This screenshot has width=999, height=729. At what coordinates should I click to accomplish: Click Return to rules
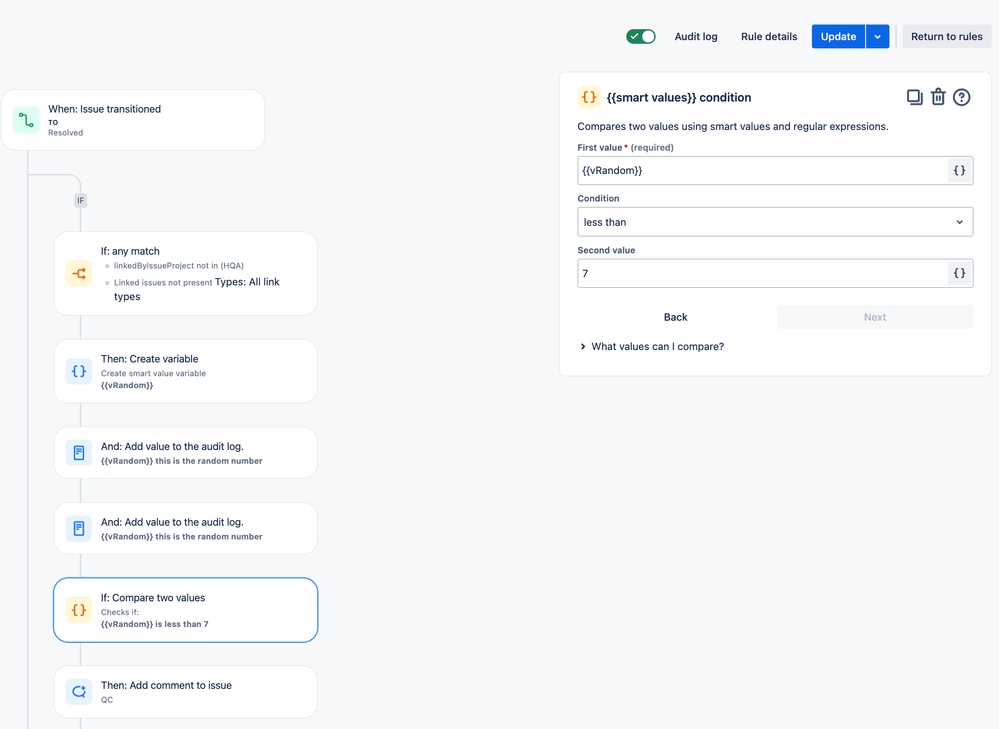(x=946, y=36)
